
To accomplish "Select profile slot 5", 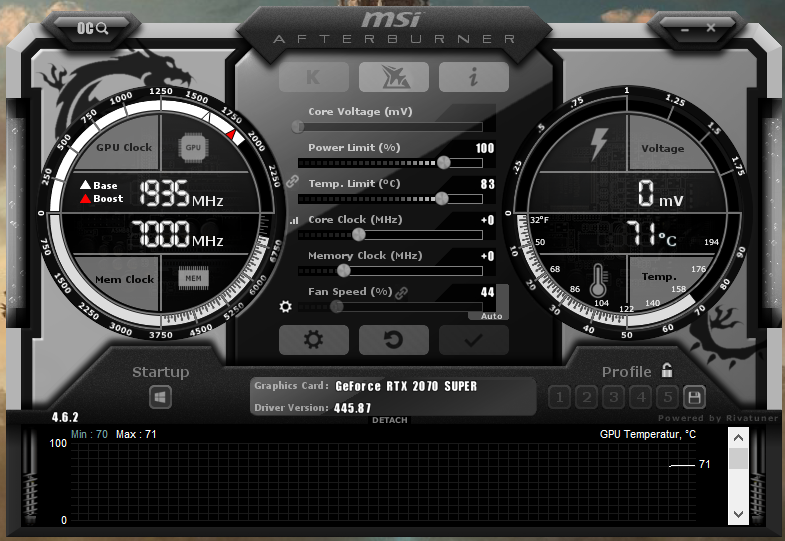I will tap(667, 398).
